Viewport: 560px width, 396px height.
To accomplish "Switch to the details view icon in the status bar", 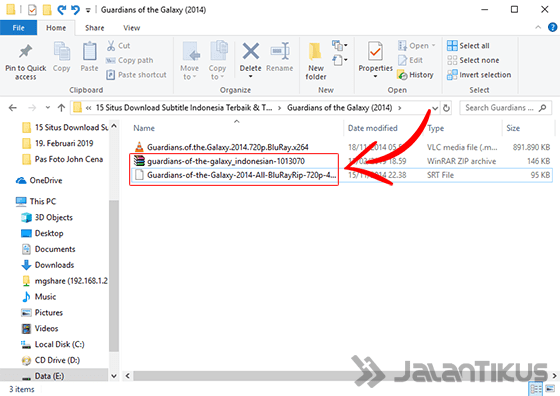I will pyautogui.click(x=536, y=389).
